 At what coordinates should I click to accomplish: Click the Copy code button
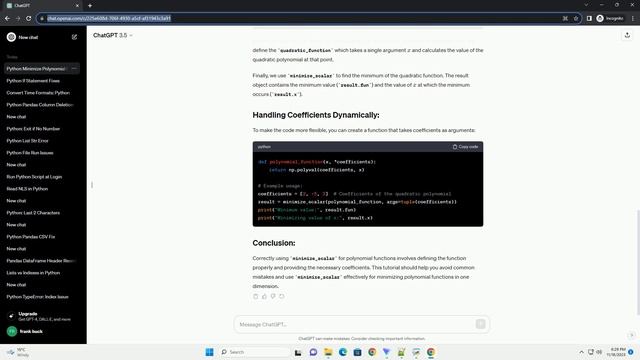pyautogui.click(x=465, y=147)
